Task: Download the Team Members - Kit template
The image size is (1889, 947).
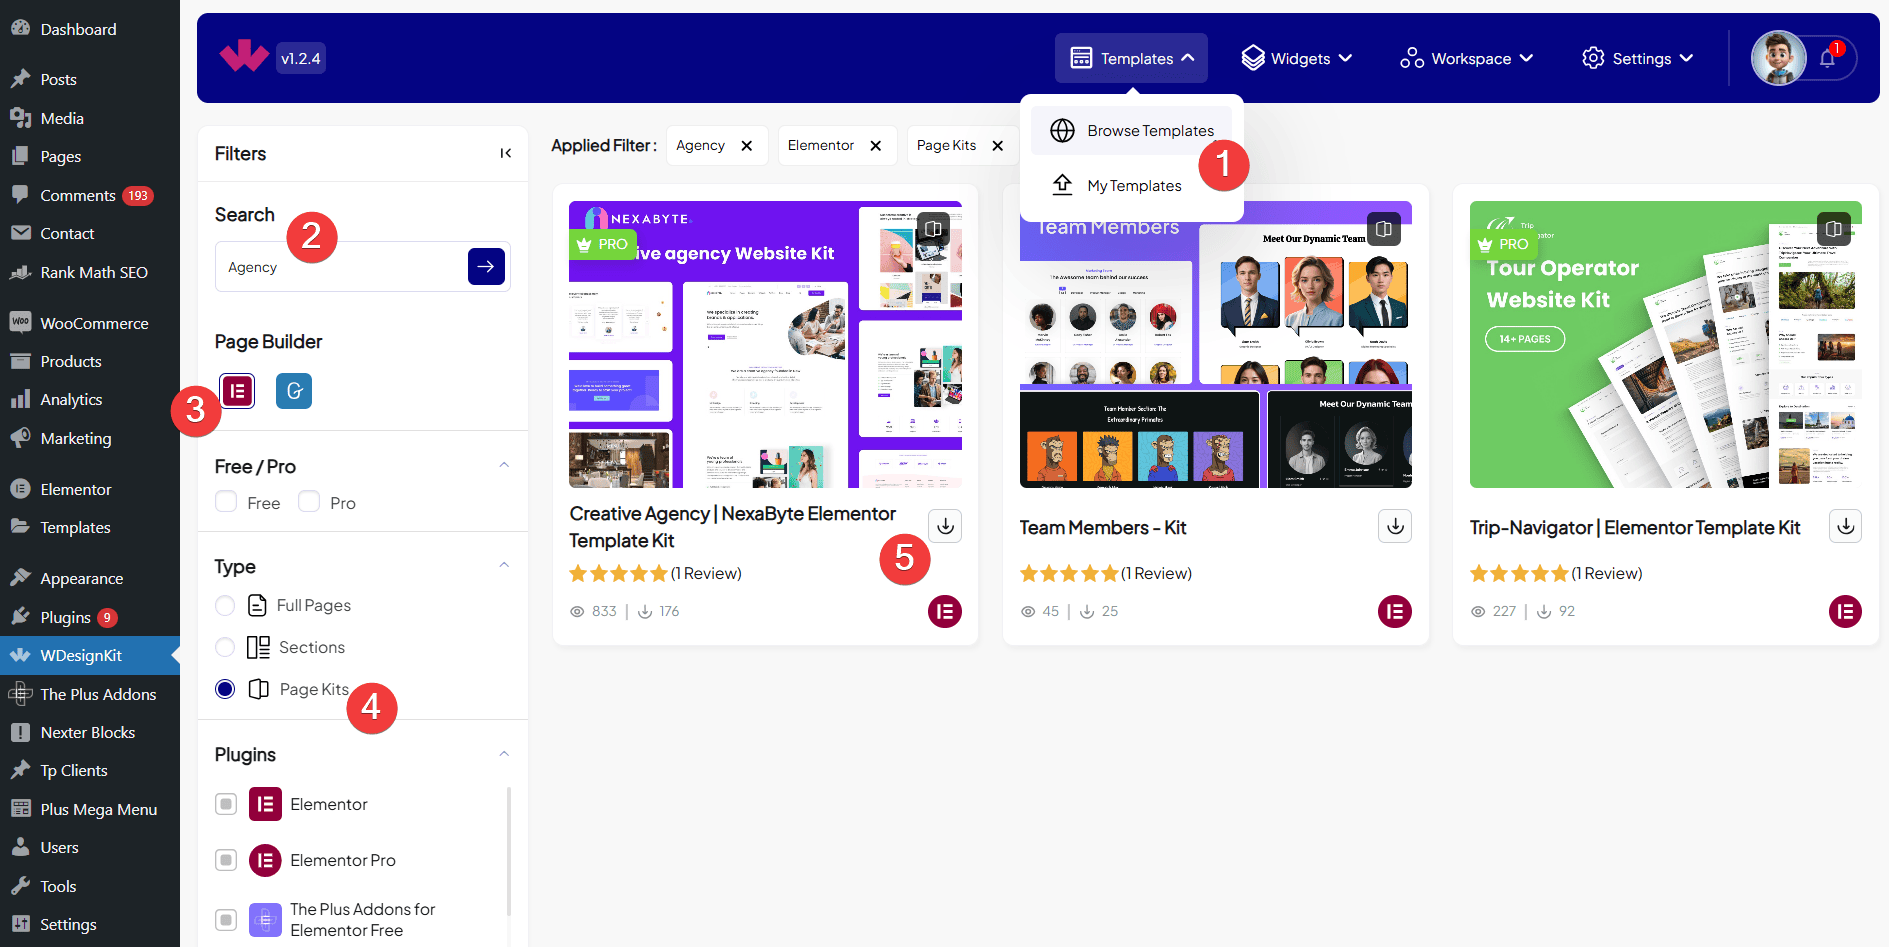Action: (1395, 526)
